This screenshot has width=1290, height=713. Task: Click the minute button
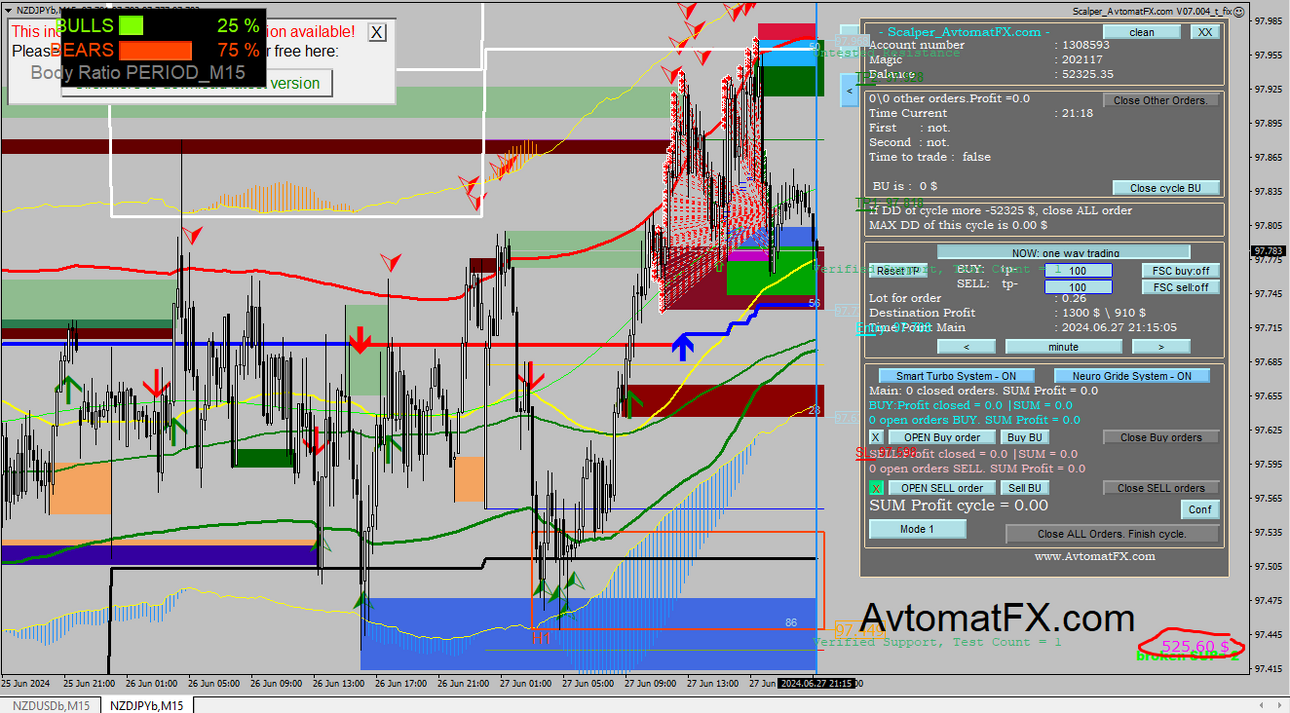coord(1063,347)
